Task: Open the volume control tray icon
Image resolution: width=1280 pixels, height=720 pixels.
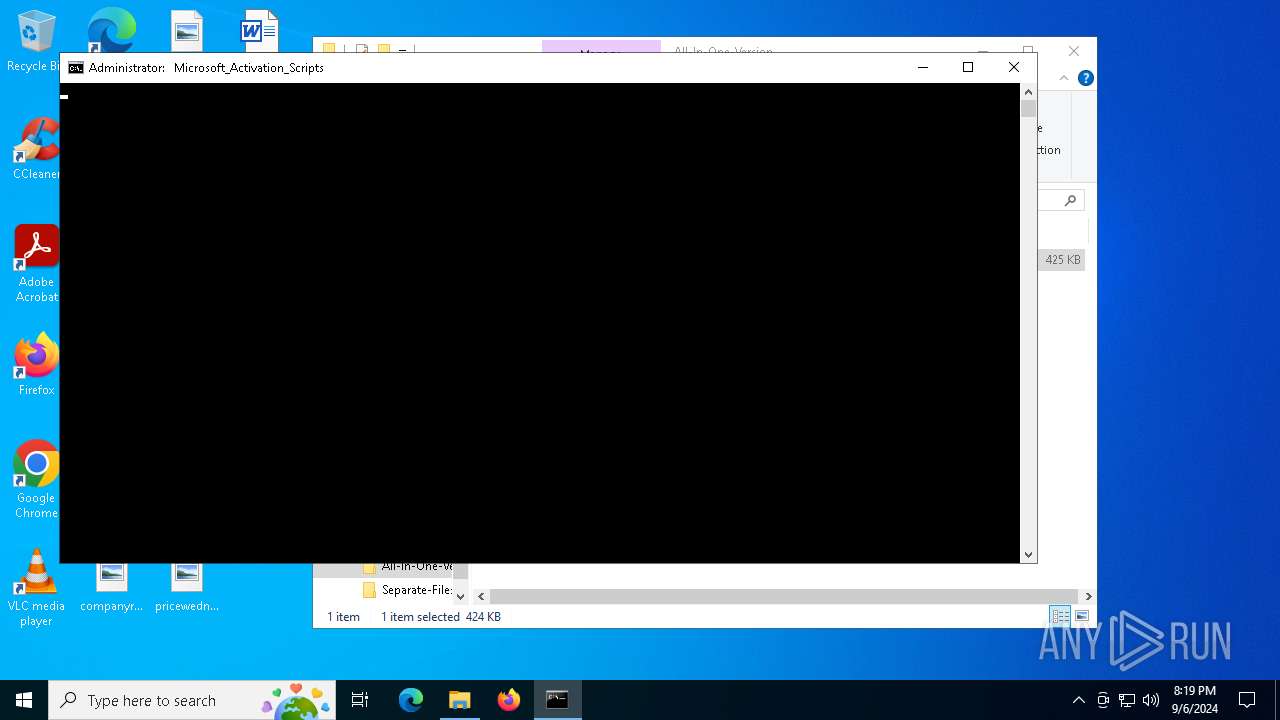Action: tap(1151, 700)
